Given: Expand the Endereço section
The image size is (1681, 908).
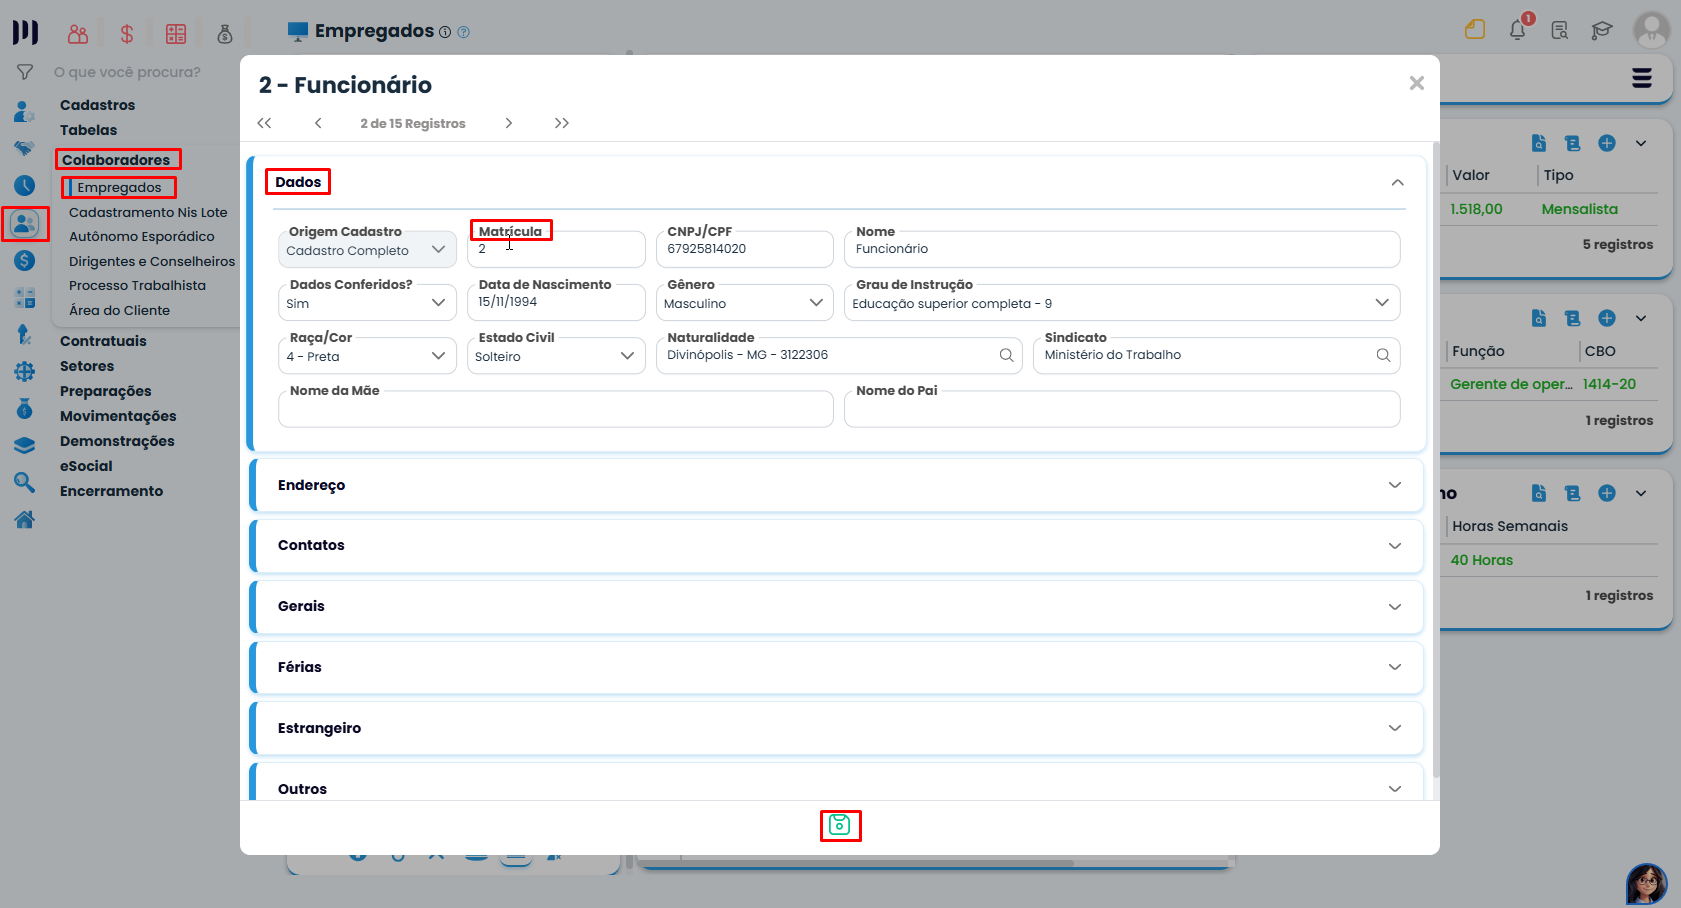Looking at the screenshot, I should click(836, 485).
